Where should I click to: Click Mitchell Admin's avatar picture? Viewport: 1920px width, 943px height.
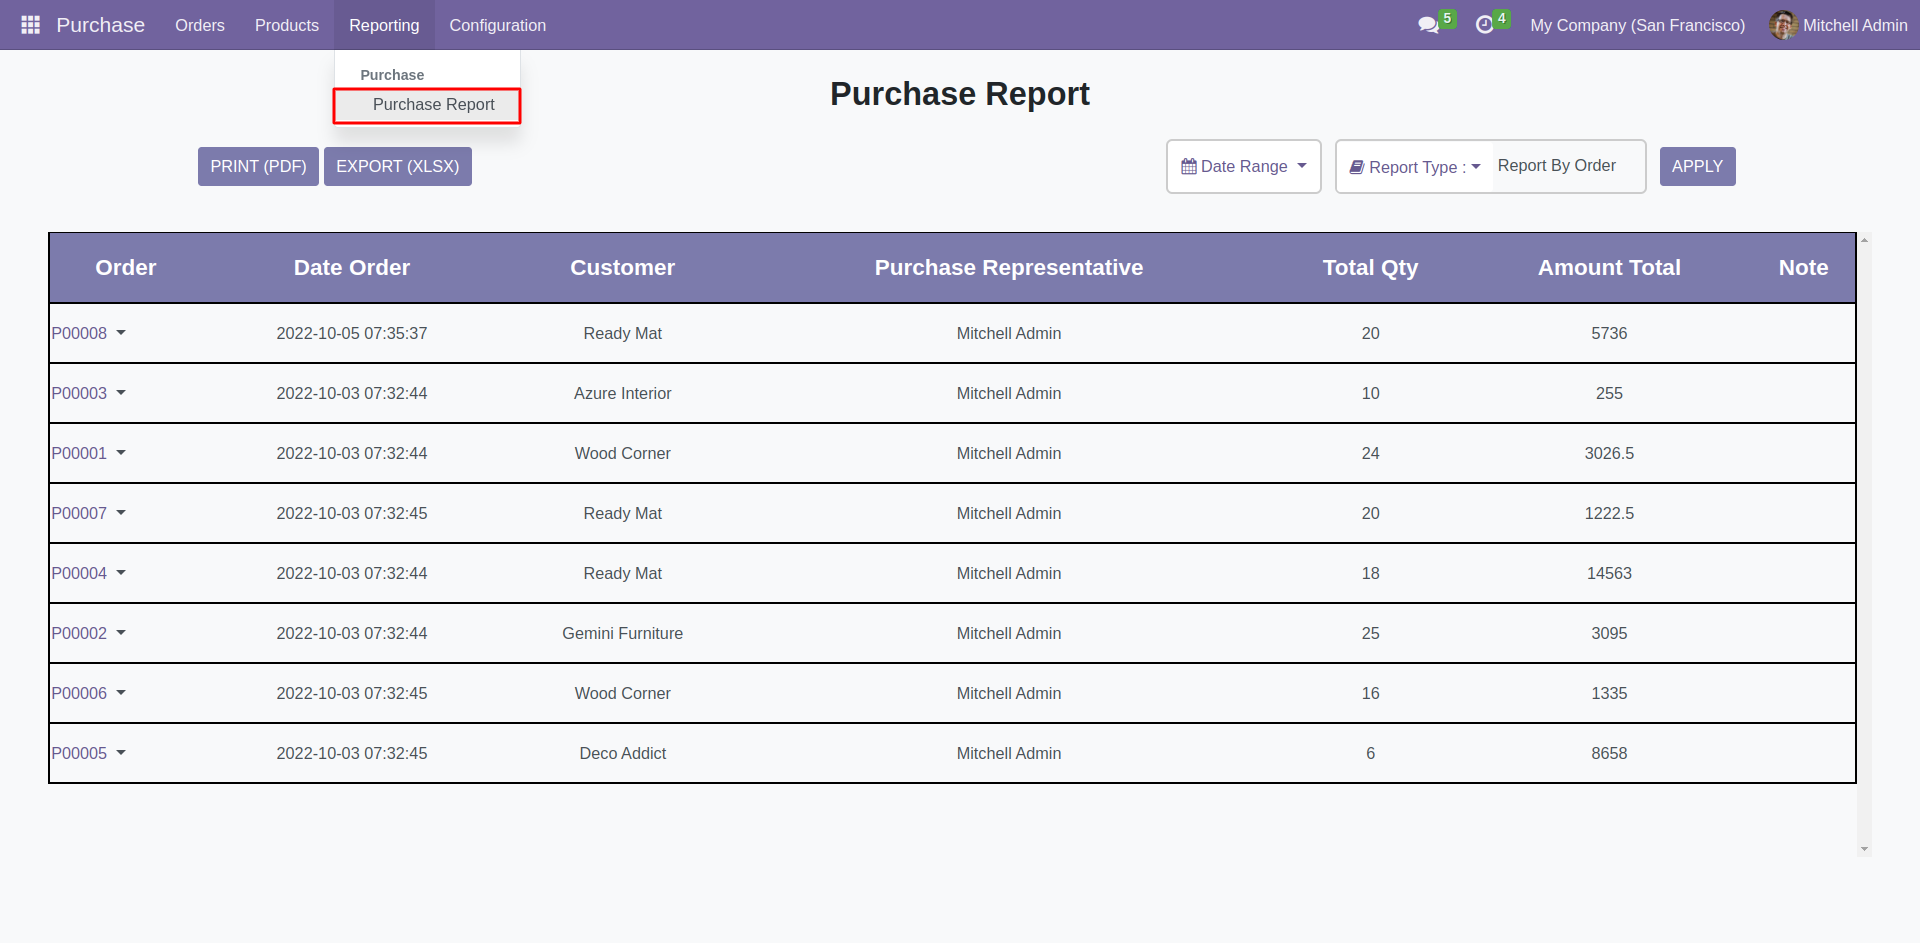point(1782,25)
